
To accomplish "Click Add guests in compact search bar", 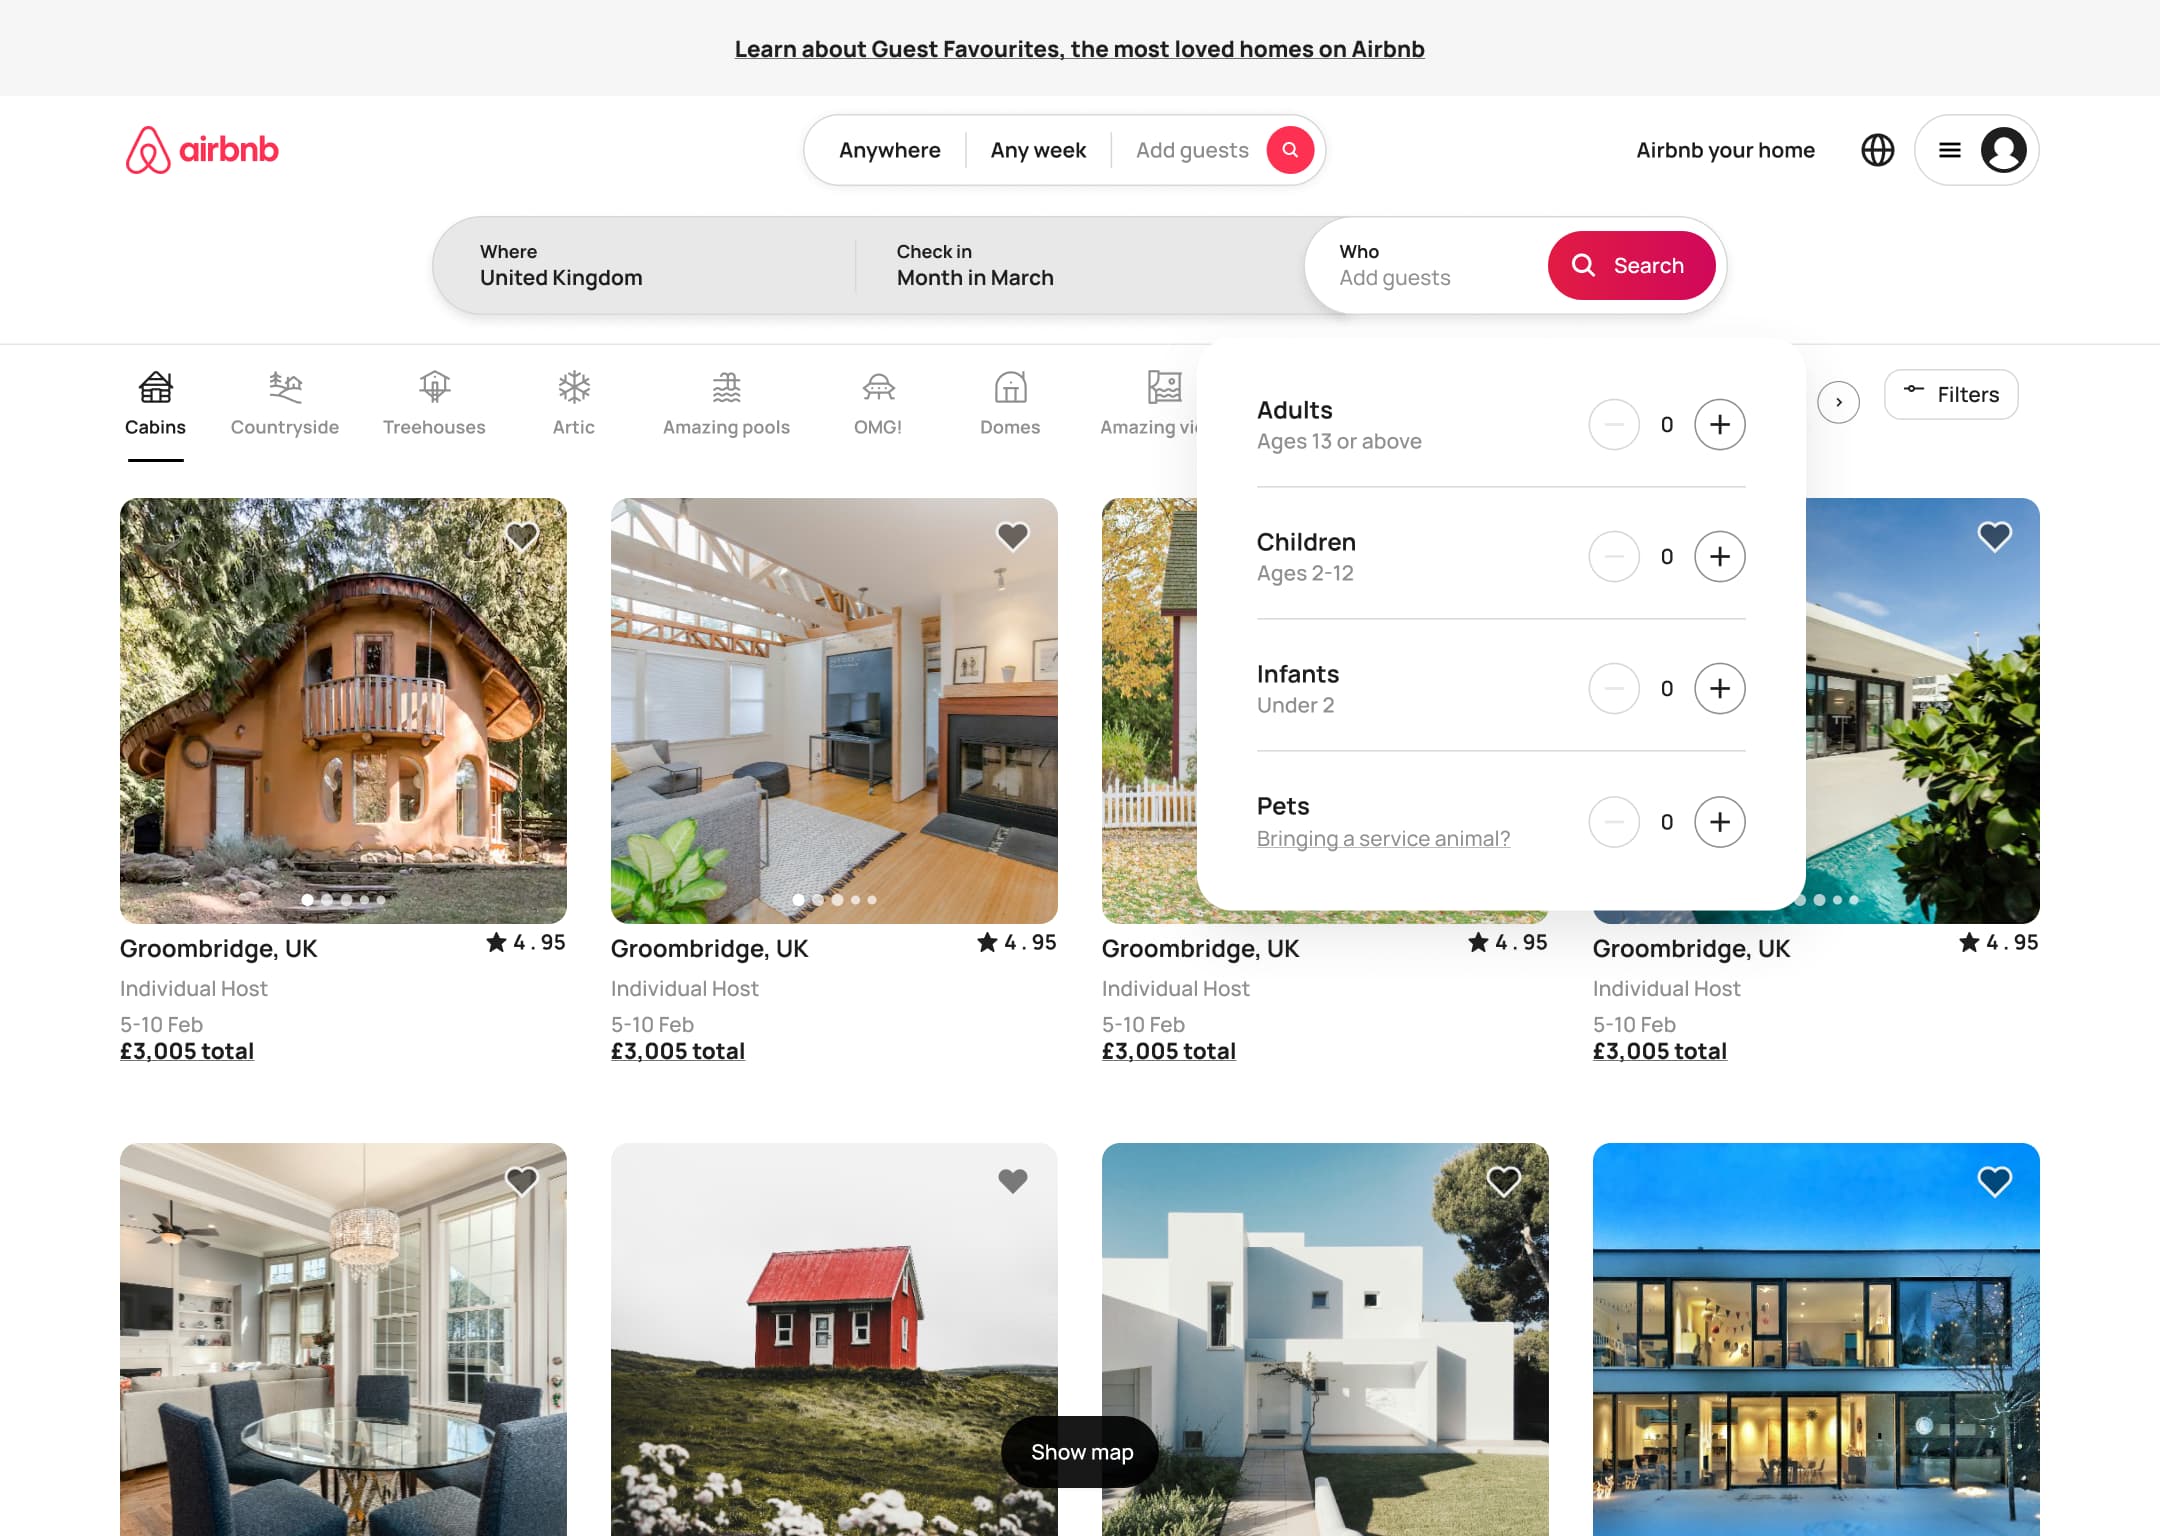I will (1192, 150).
